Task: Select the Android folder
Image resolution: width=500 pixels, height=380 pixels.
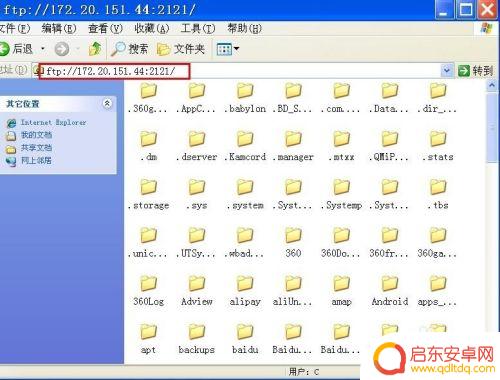Action: [x=389, y=291]
